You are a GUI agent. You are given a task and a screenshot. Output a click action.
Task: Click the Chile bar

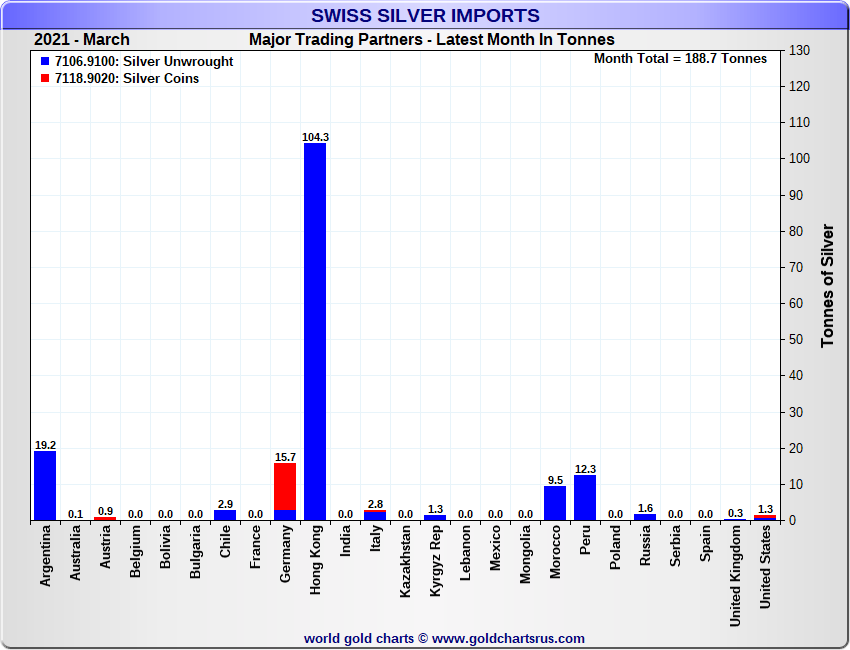[x=225, y=515]
